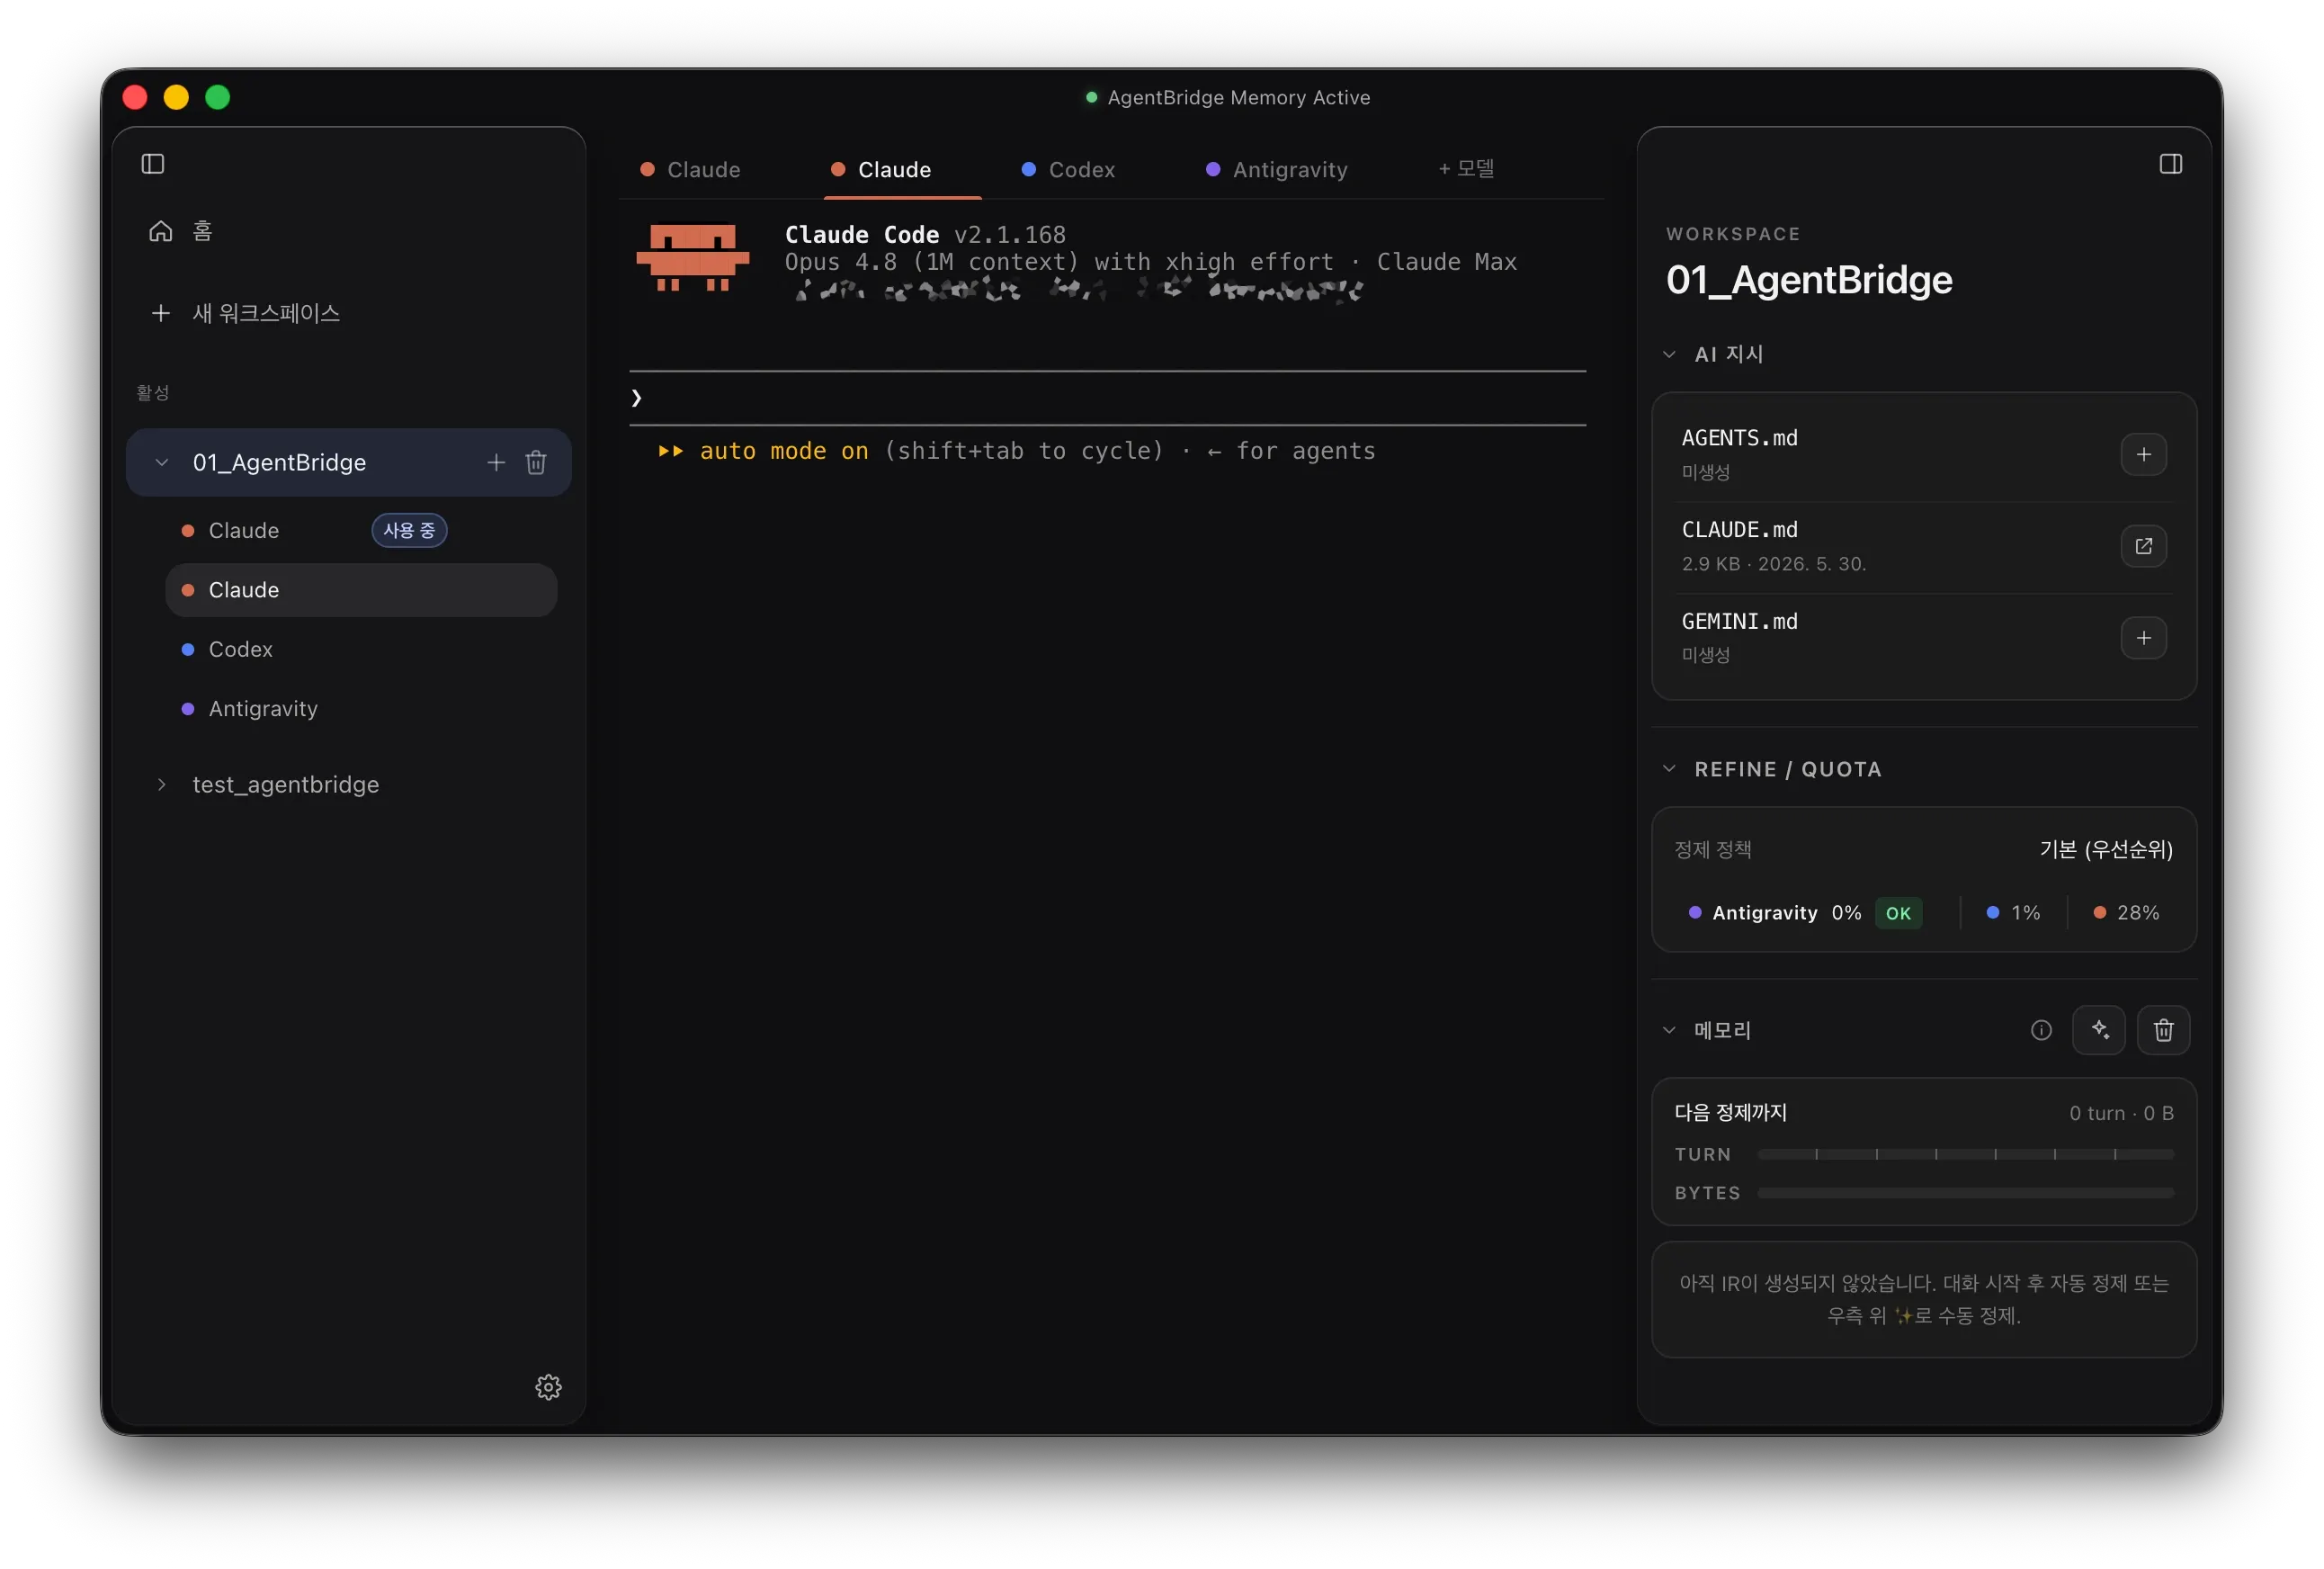Image resolution: width=2324 pixels, height=1569 pixels.
Task: Click the 2.9 KB file size text
Action: coord(1710,564)
